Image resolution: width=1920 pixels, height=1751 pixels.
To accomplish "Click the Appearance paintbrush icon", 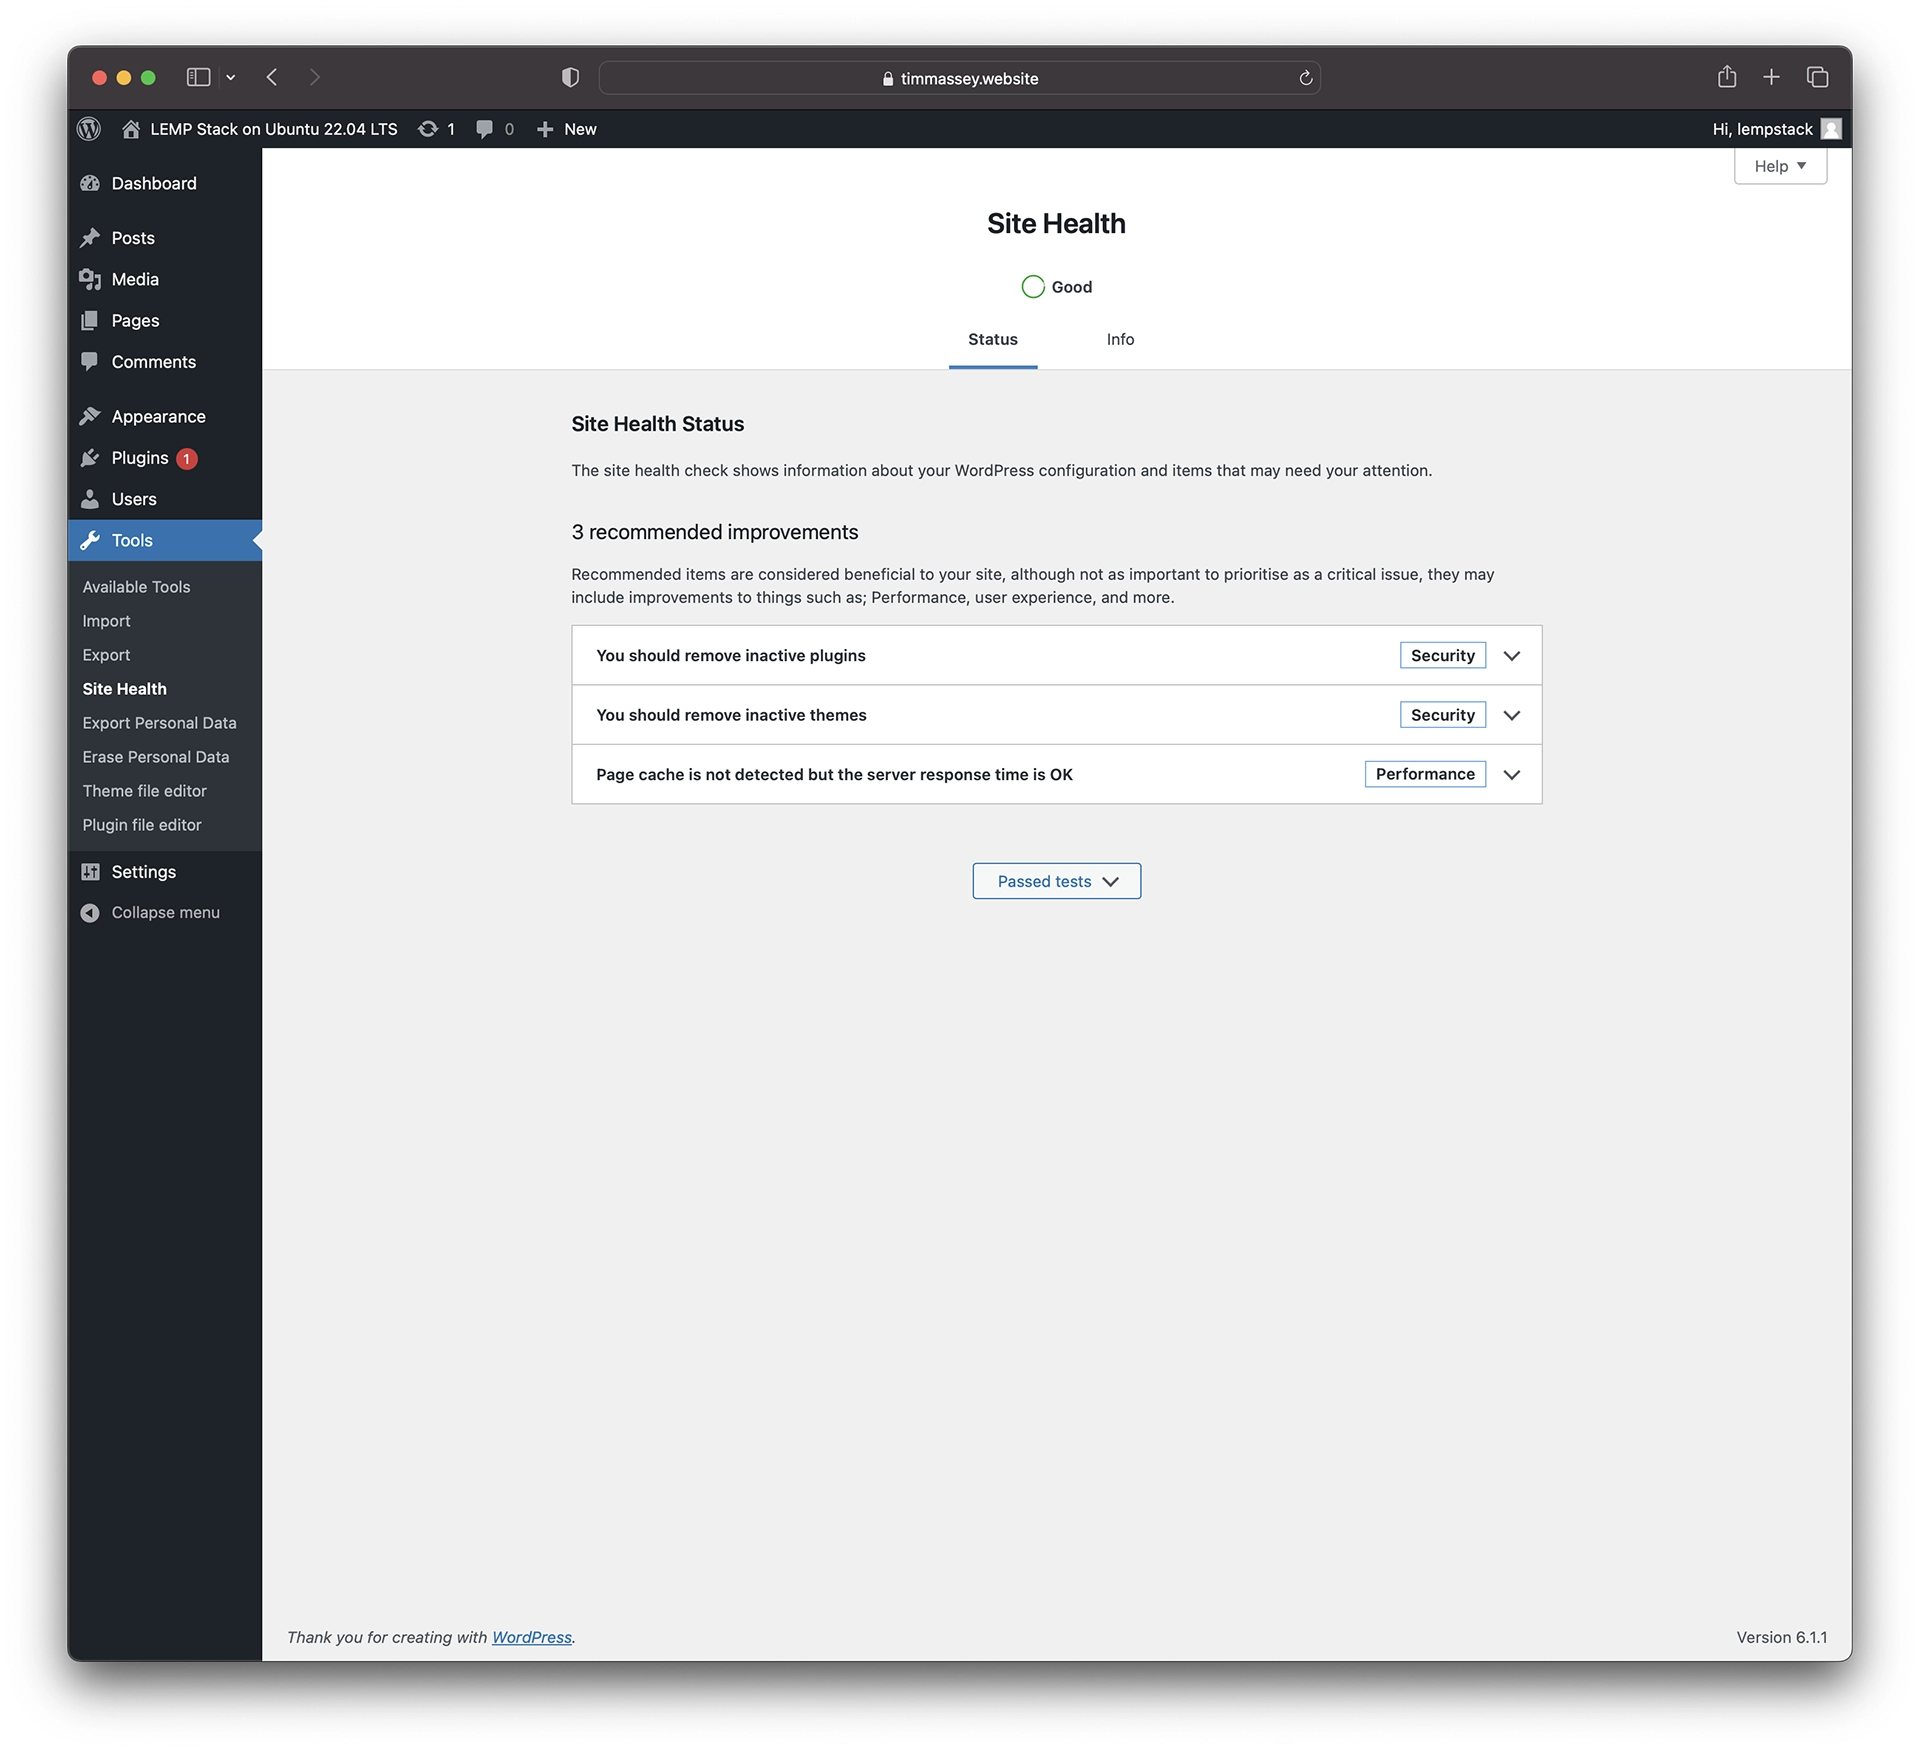I will (90, 416).
